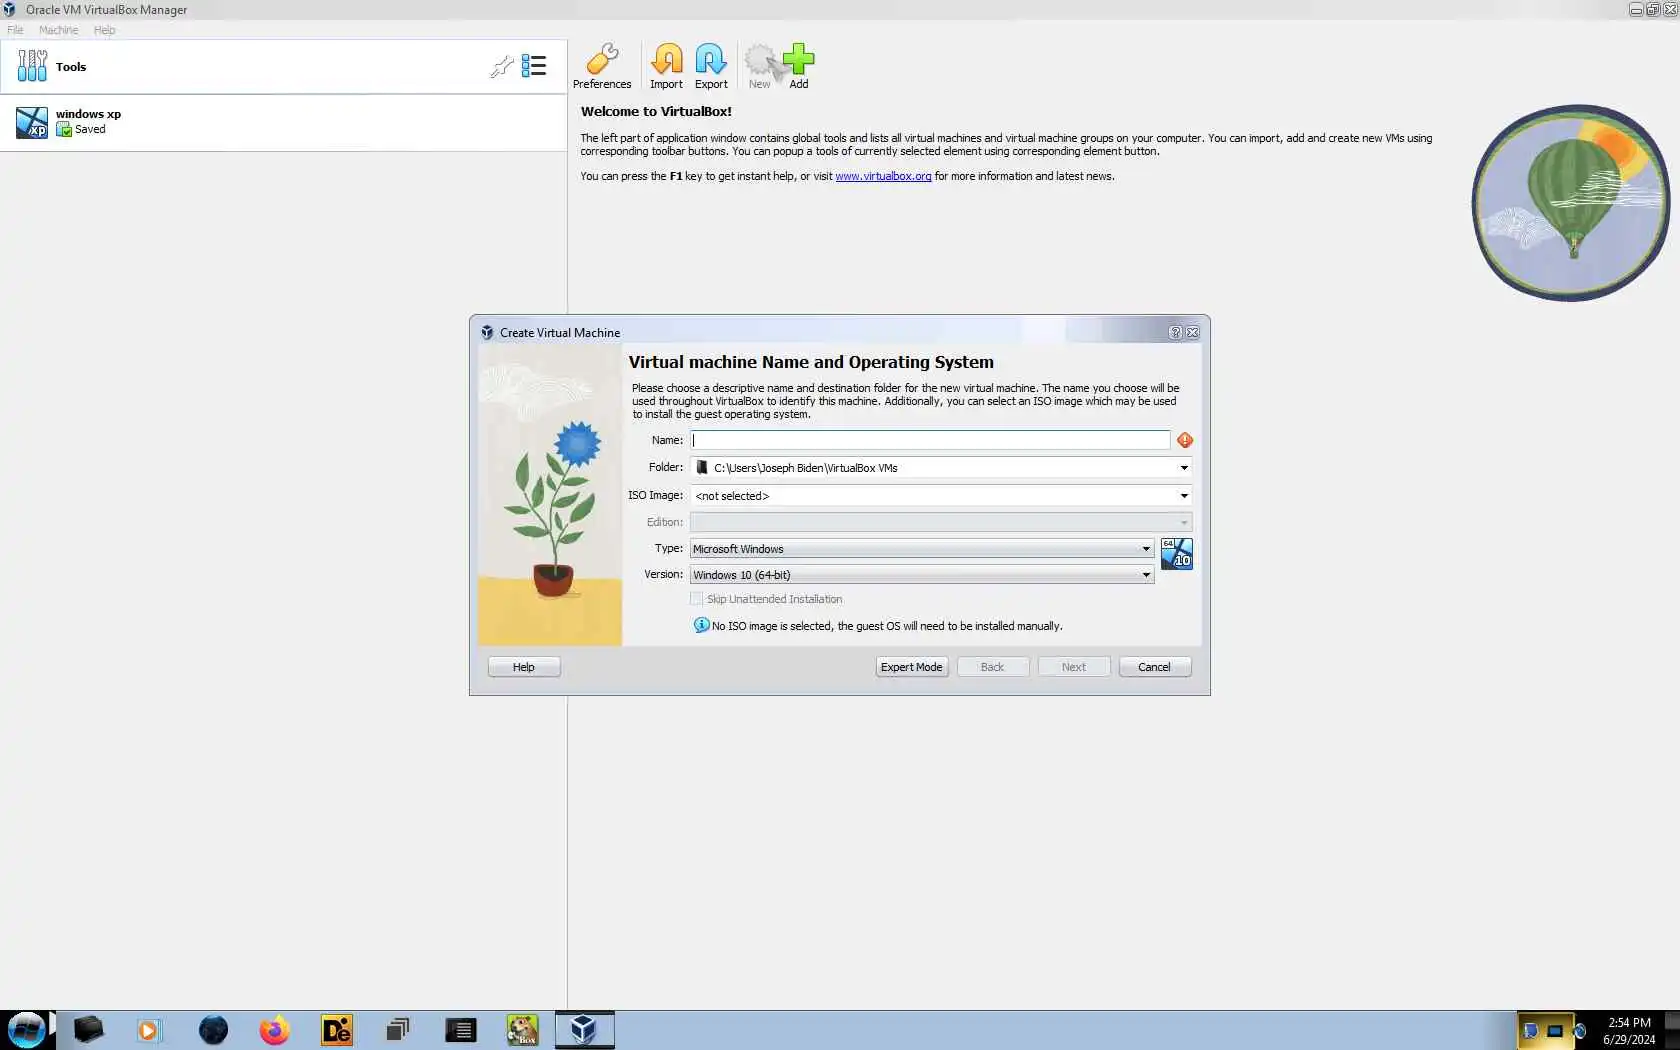This screenshot has width=1680, height=1050.
Task: Open the Version dropdown Windows 10 (64-bit)
Action: point(922,575)
